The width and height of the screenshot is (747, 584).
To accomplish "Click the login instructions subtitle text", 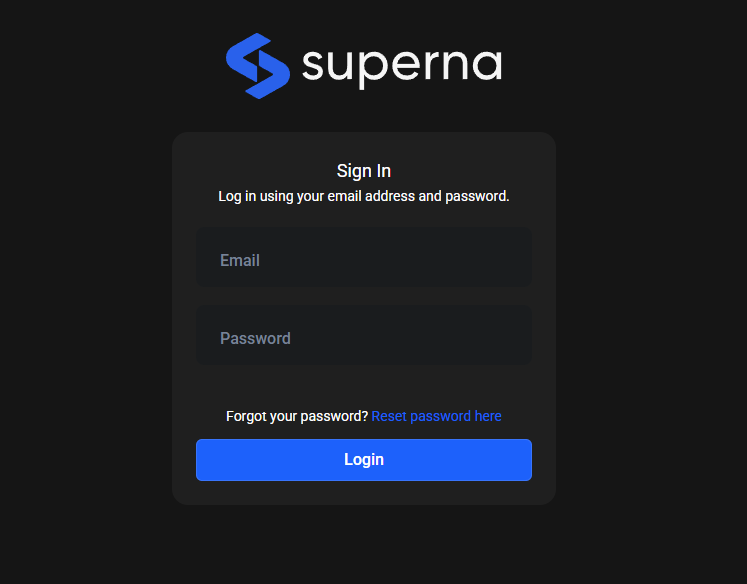I will [364, 196].
